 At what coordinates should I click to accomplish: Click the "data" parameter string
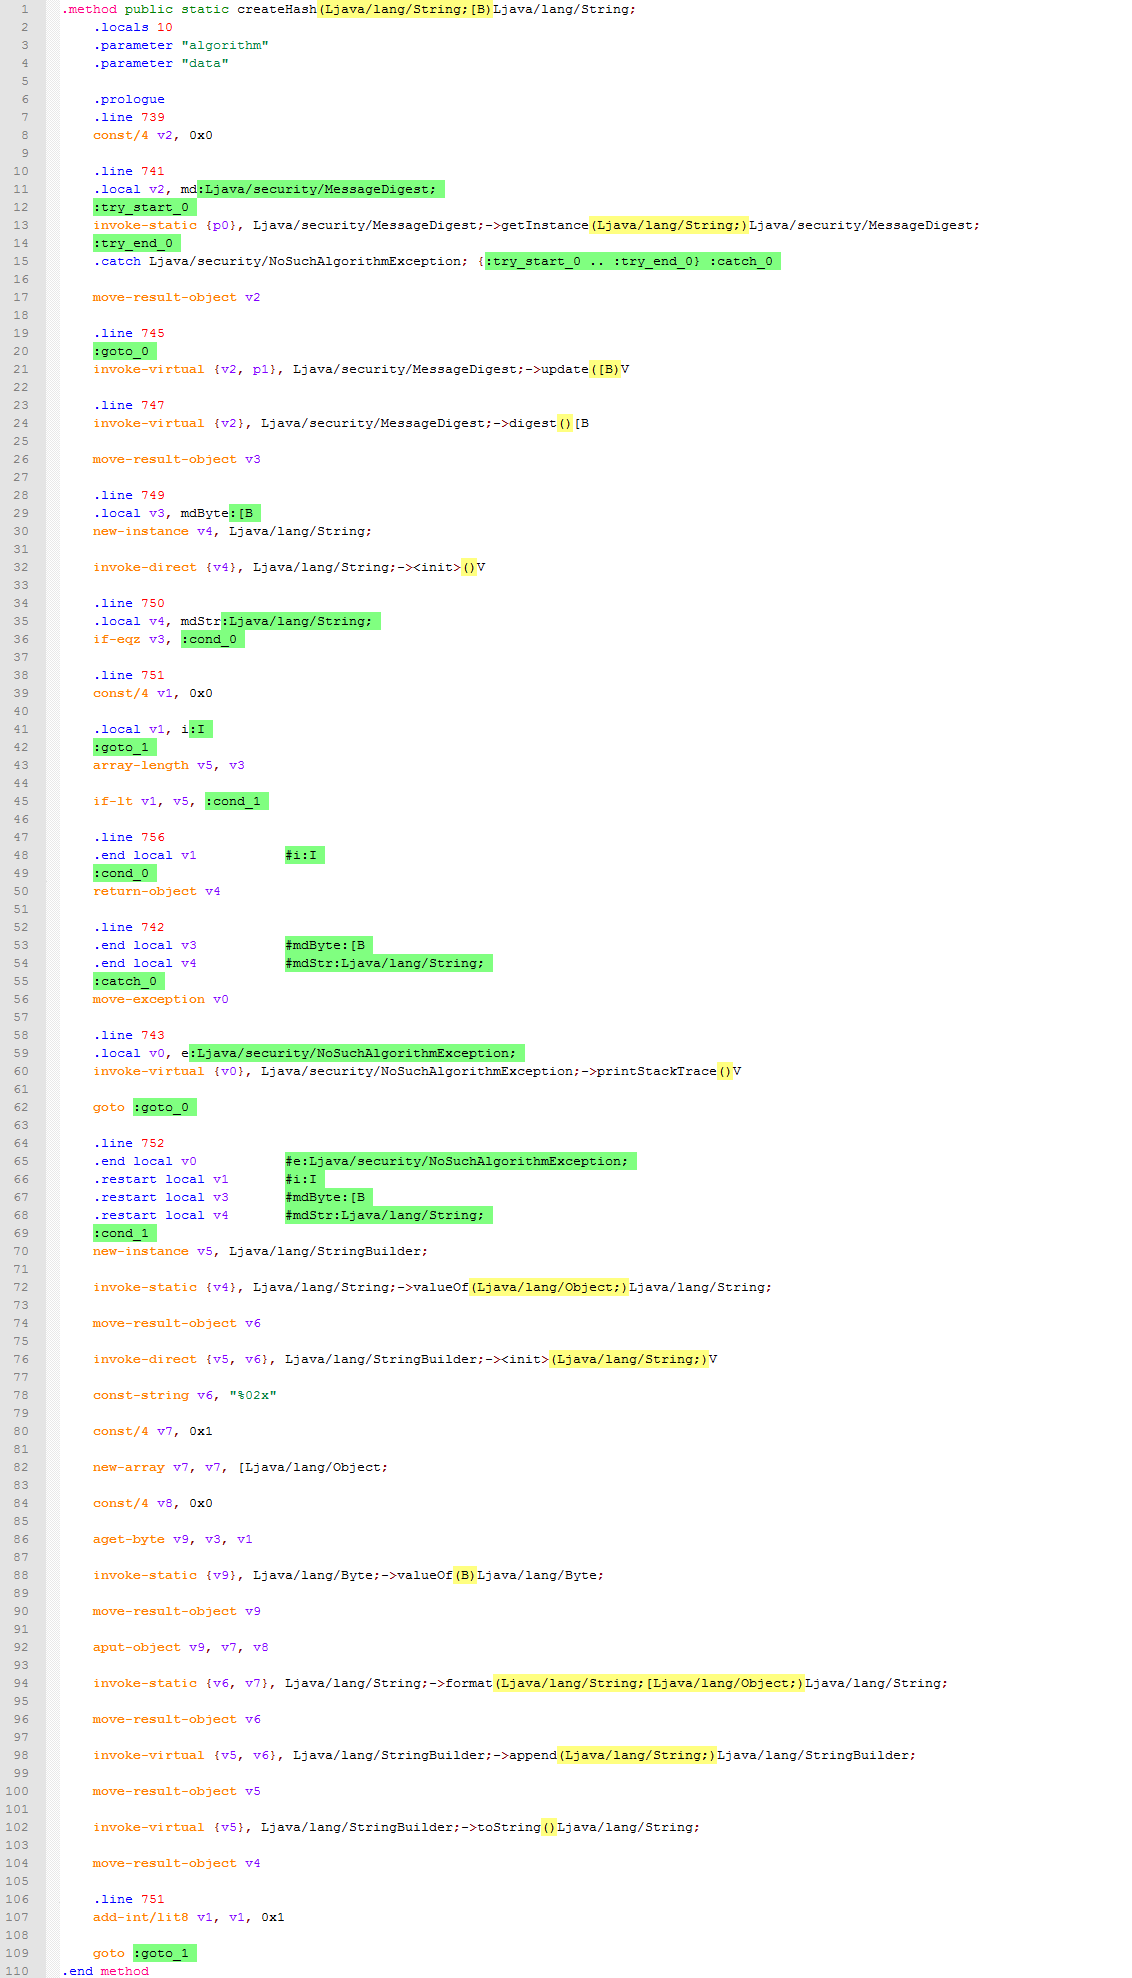tap(205, 63)
